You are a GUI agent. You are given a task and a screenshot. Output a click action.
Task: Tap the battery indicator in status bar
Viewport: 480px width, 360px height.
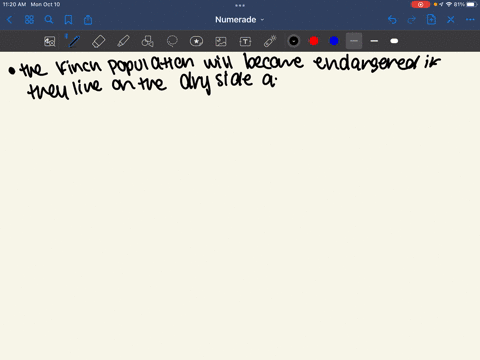tap(472, 4)
